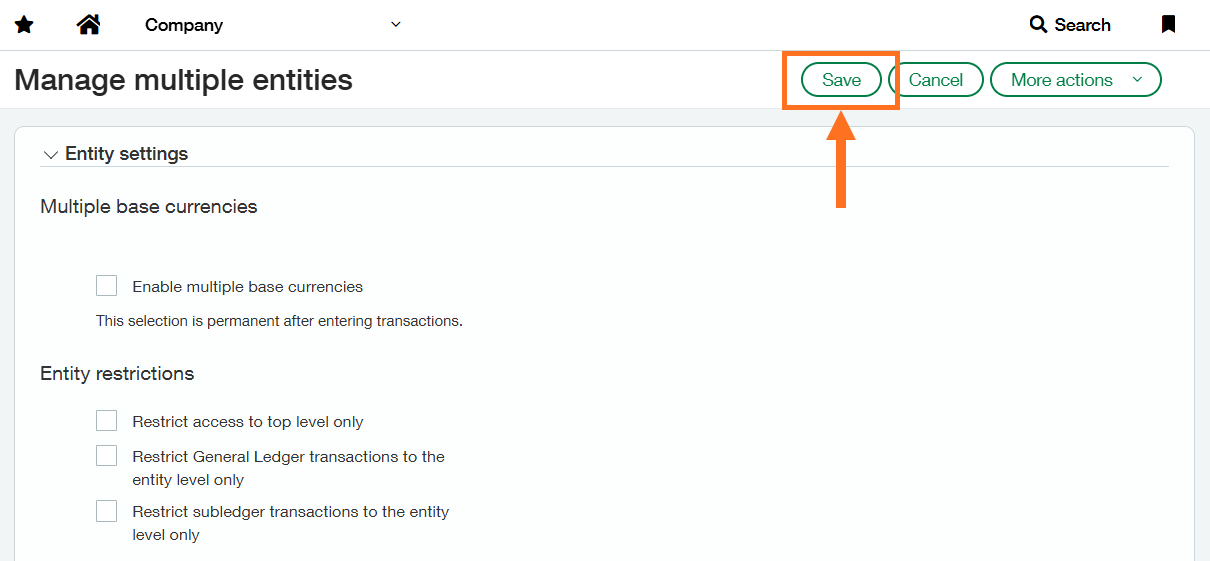Open the Company menu label
Image resolution: width=1210 pixels, height=561 pixels.
[184, 25]
